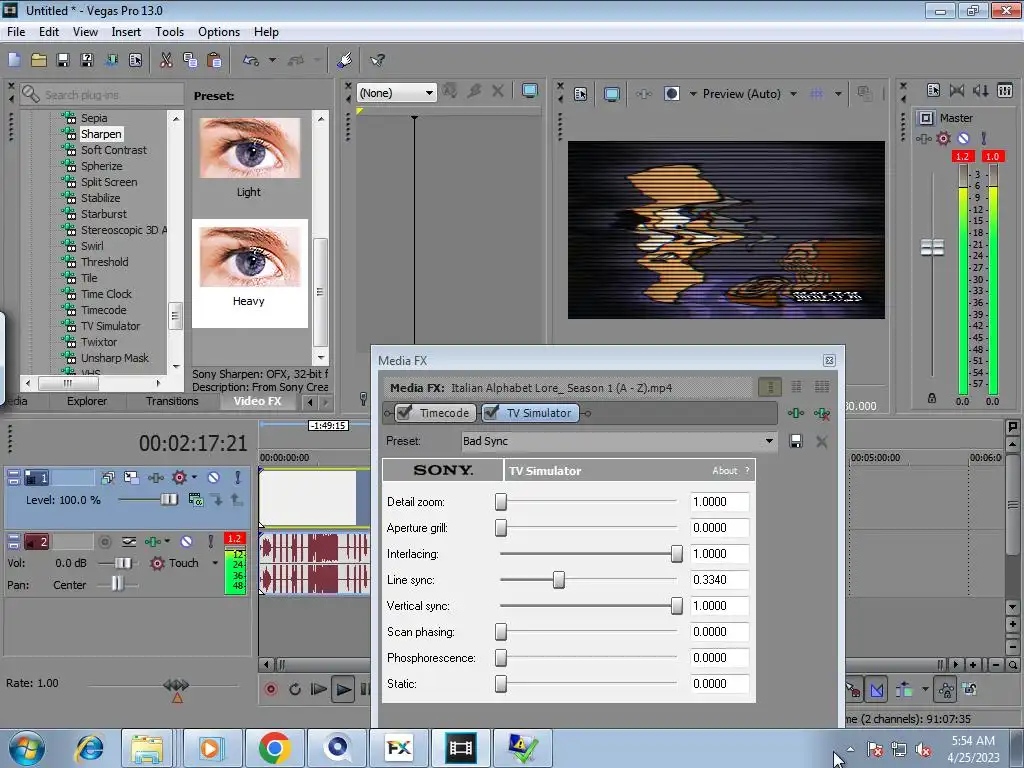
Task: Open track 1 motion icon
Action: pyautogui.click(x=131, y=477)
